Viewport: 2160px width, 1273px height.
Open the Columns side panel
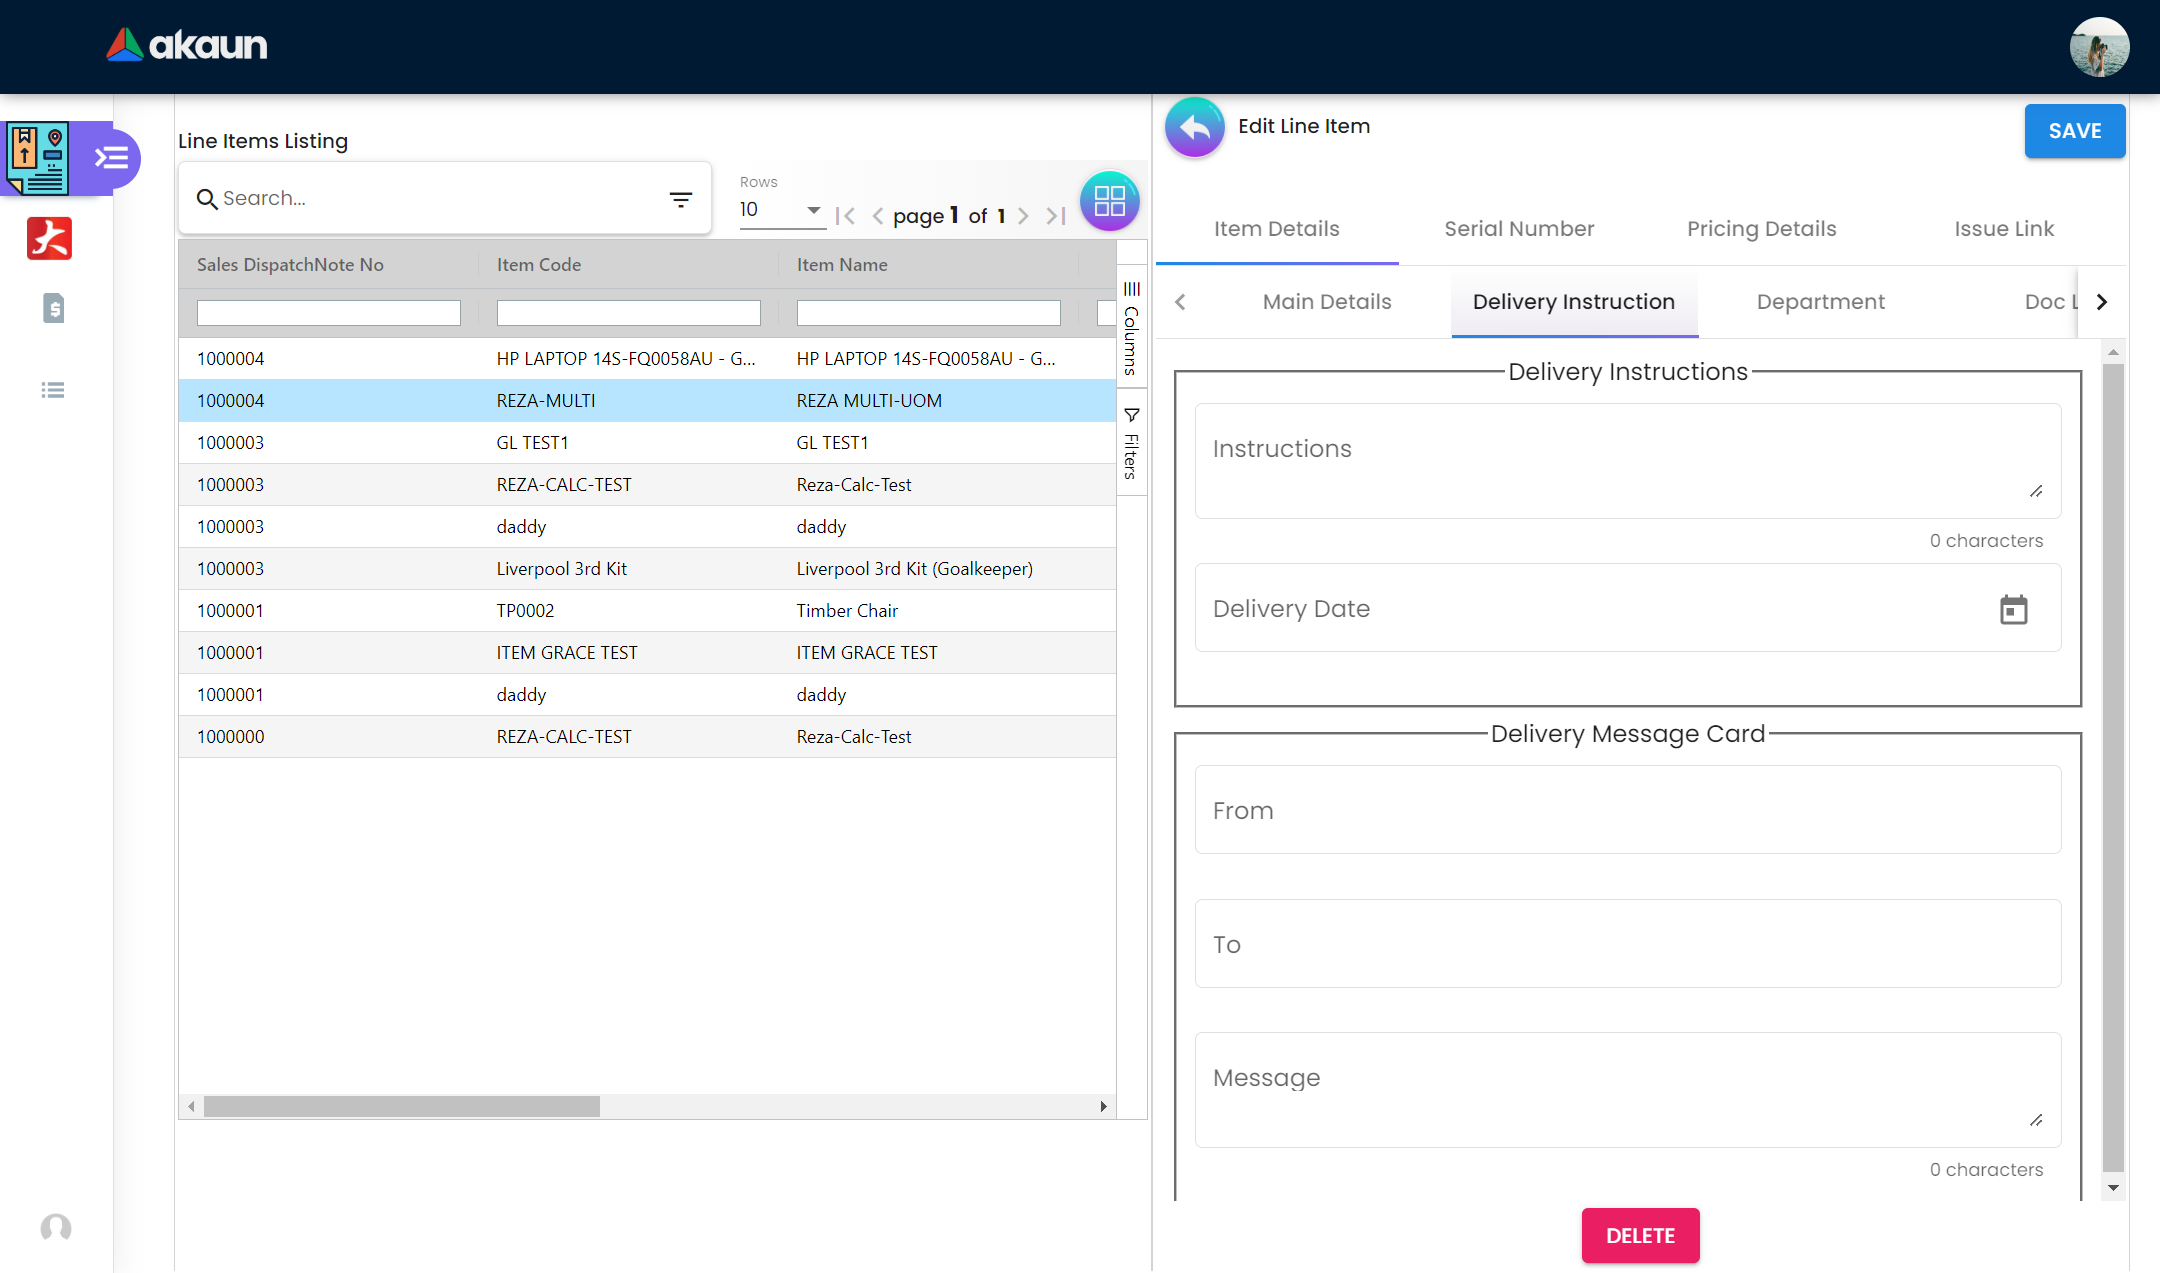[1131, 329]
